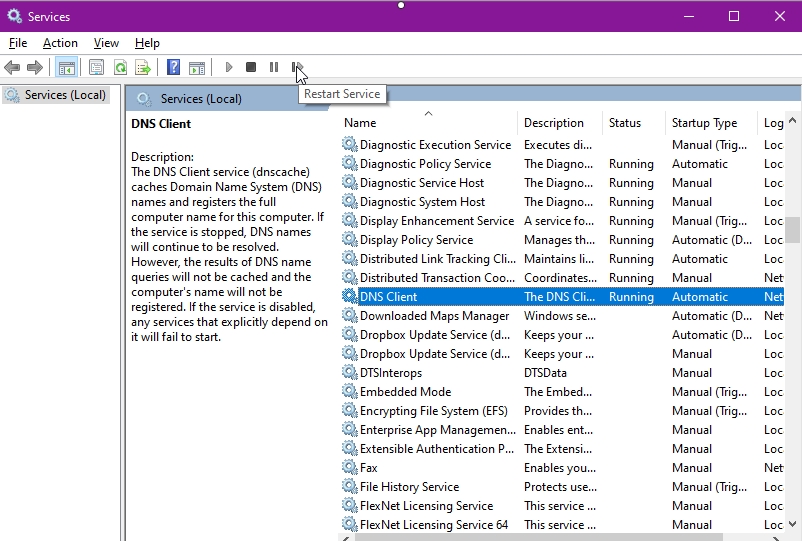Click the Properties toolbar icon
This screenshot has height=541, width=802.
tap(96, 67)
